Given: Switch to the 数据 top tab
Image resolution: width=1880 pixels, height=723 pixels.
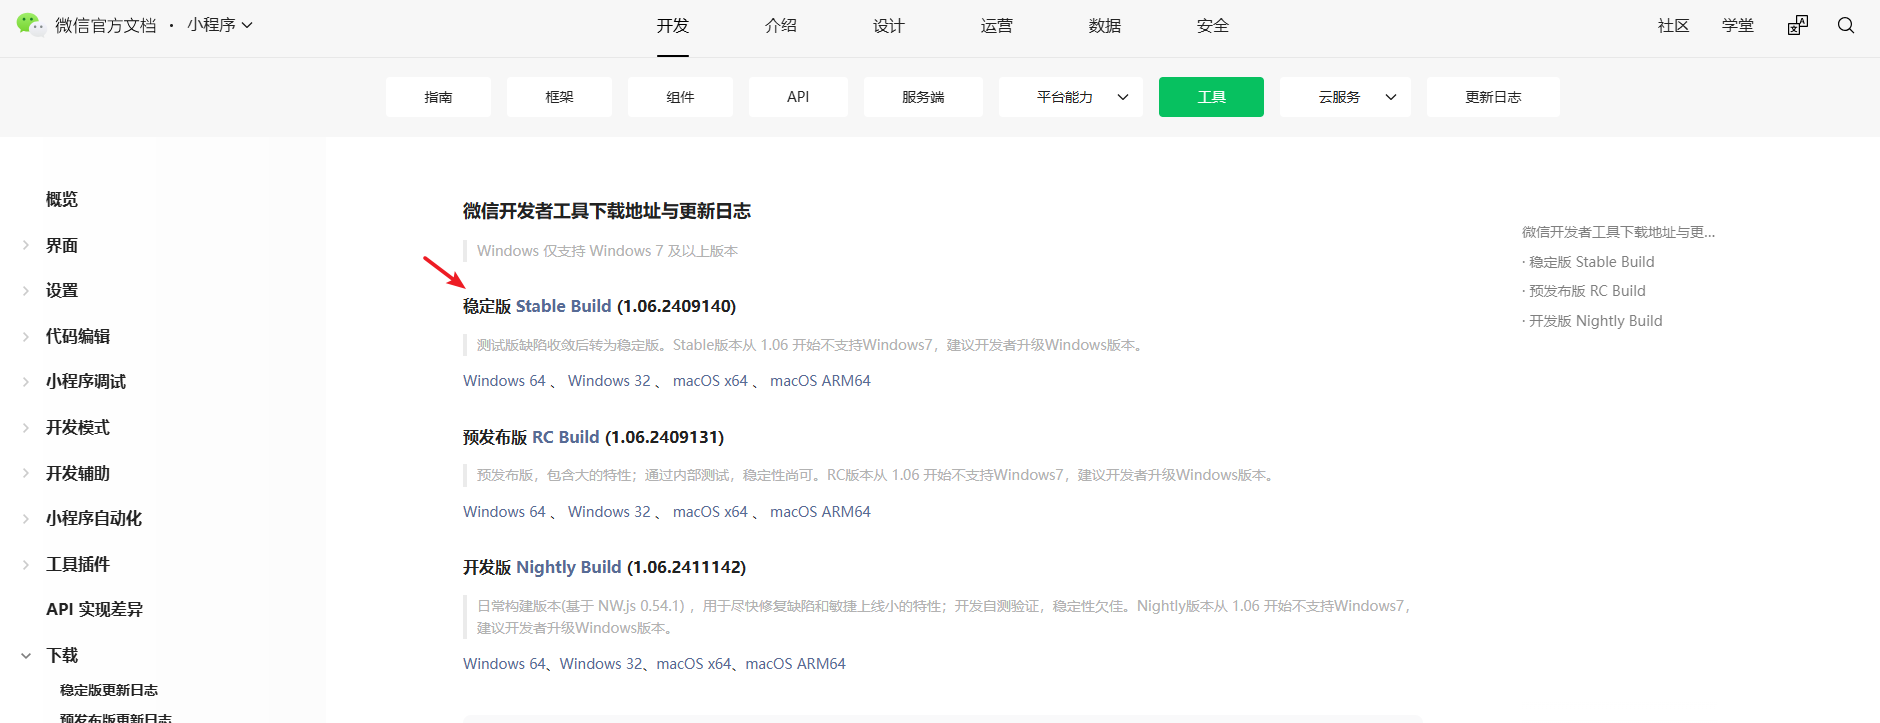Looking at the screenshot, I should [x=1105, y=26].
